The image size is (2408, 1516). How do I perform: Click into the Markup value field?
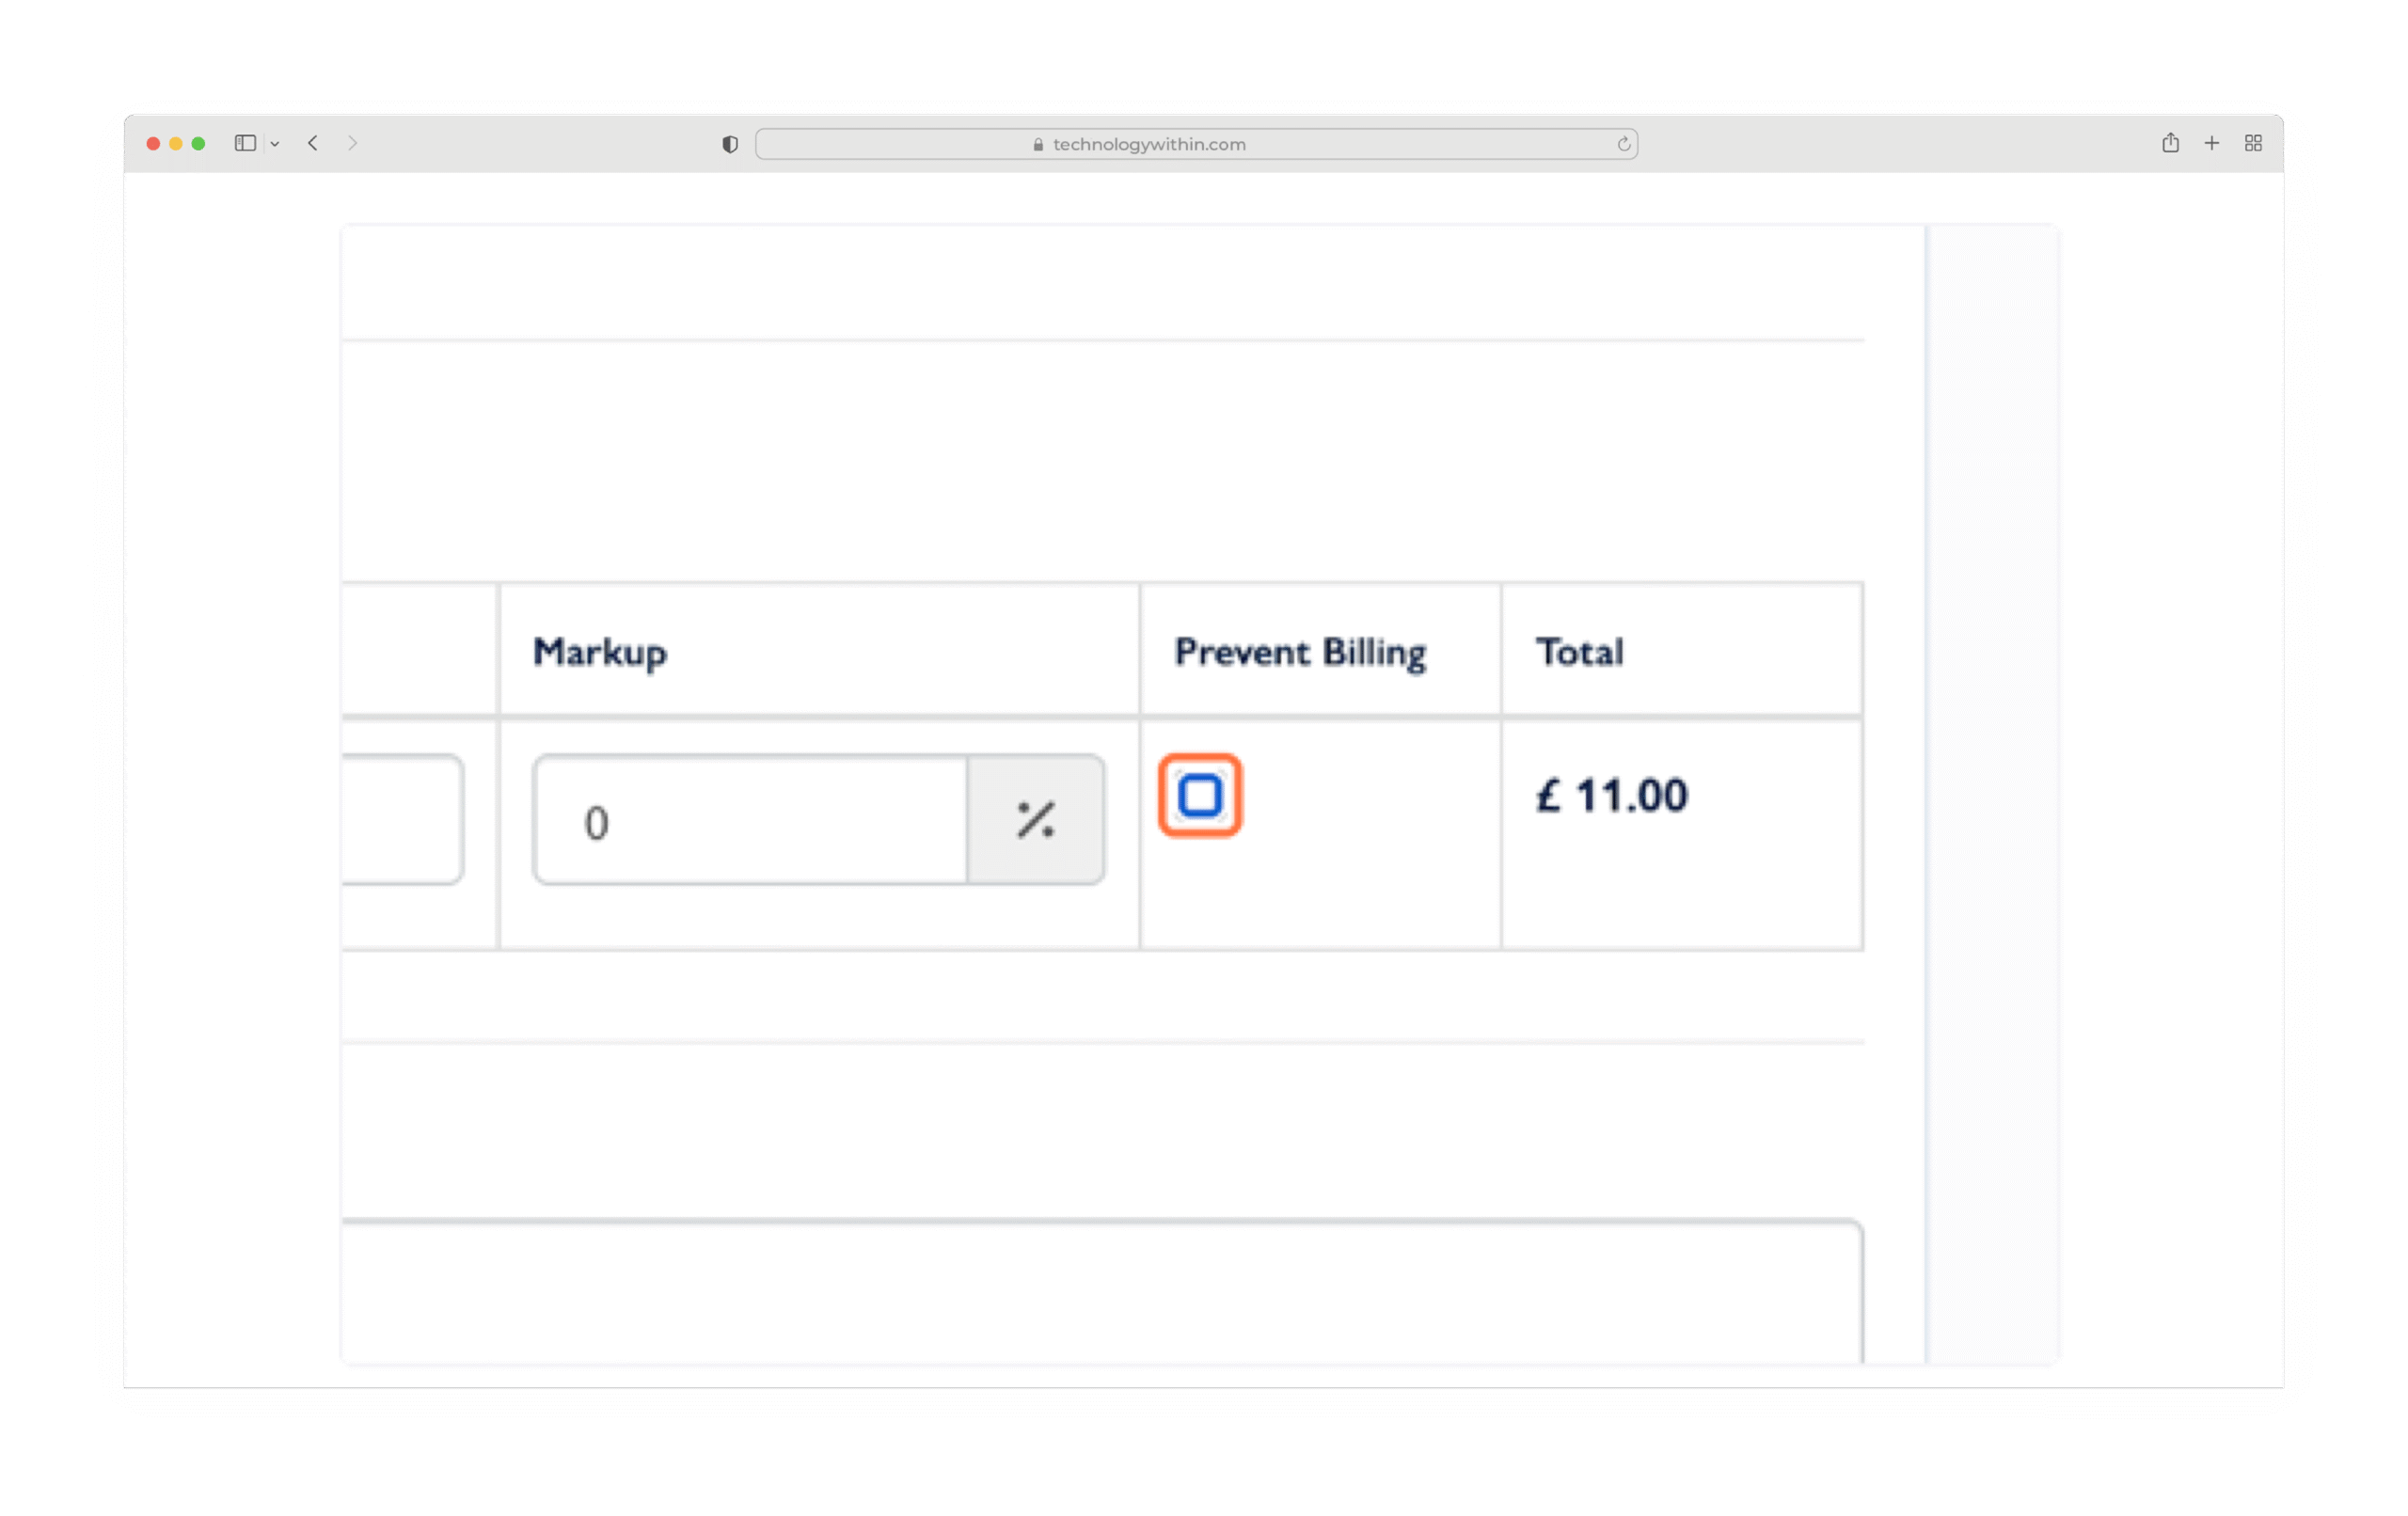pos(750,820)
